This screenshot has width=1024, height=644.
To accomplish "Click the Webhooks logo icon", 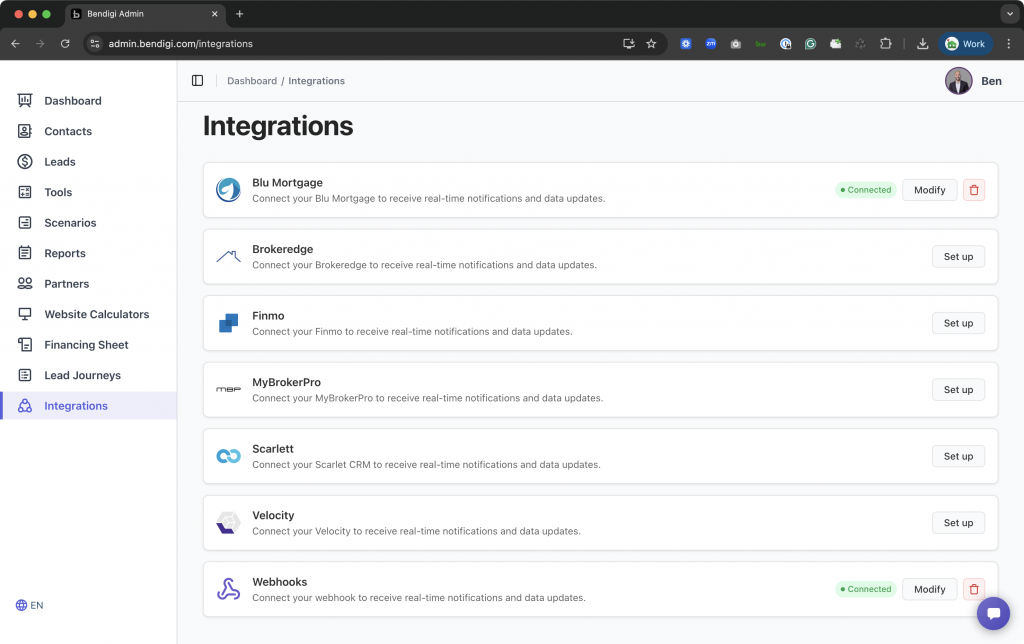I will click(228, 589).
